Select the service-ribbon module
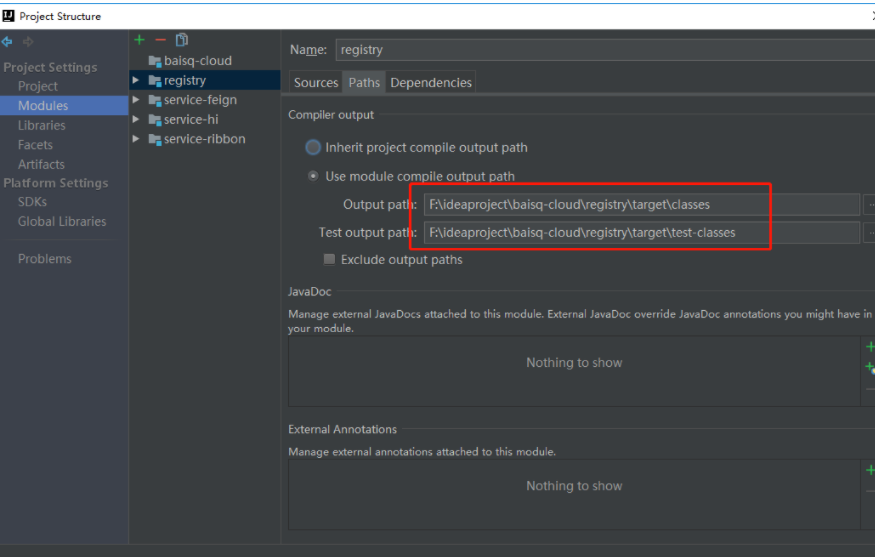 tap(204, 139)
